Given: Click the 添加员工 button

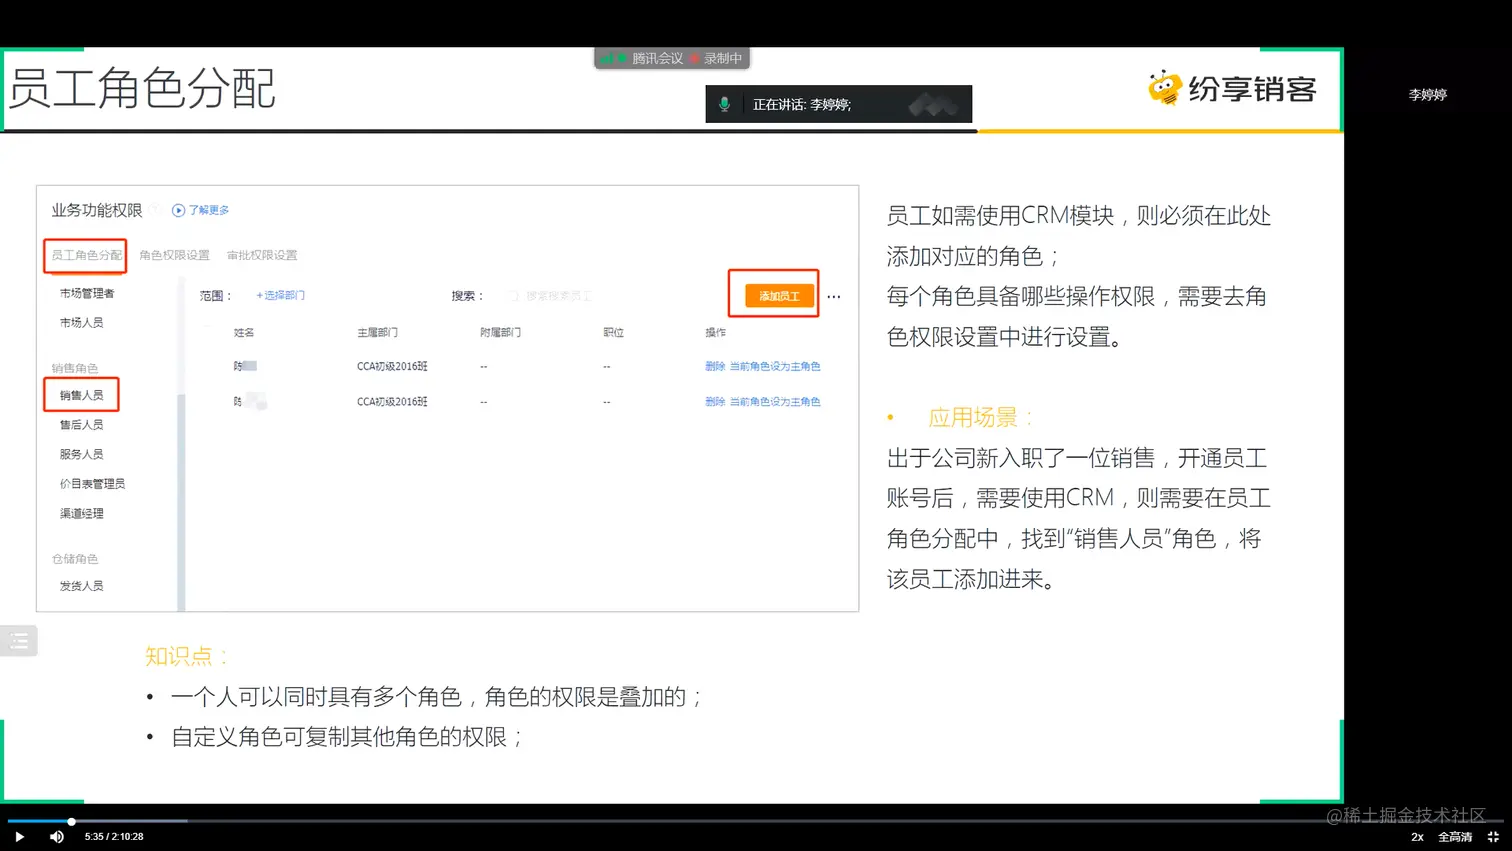Looking at the screenshot, I should (x=779, y=296).
